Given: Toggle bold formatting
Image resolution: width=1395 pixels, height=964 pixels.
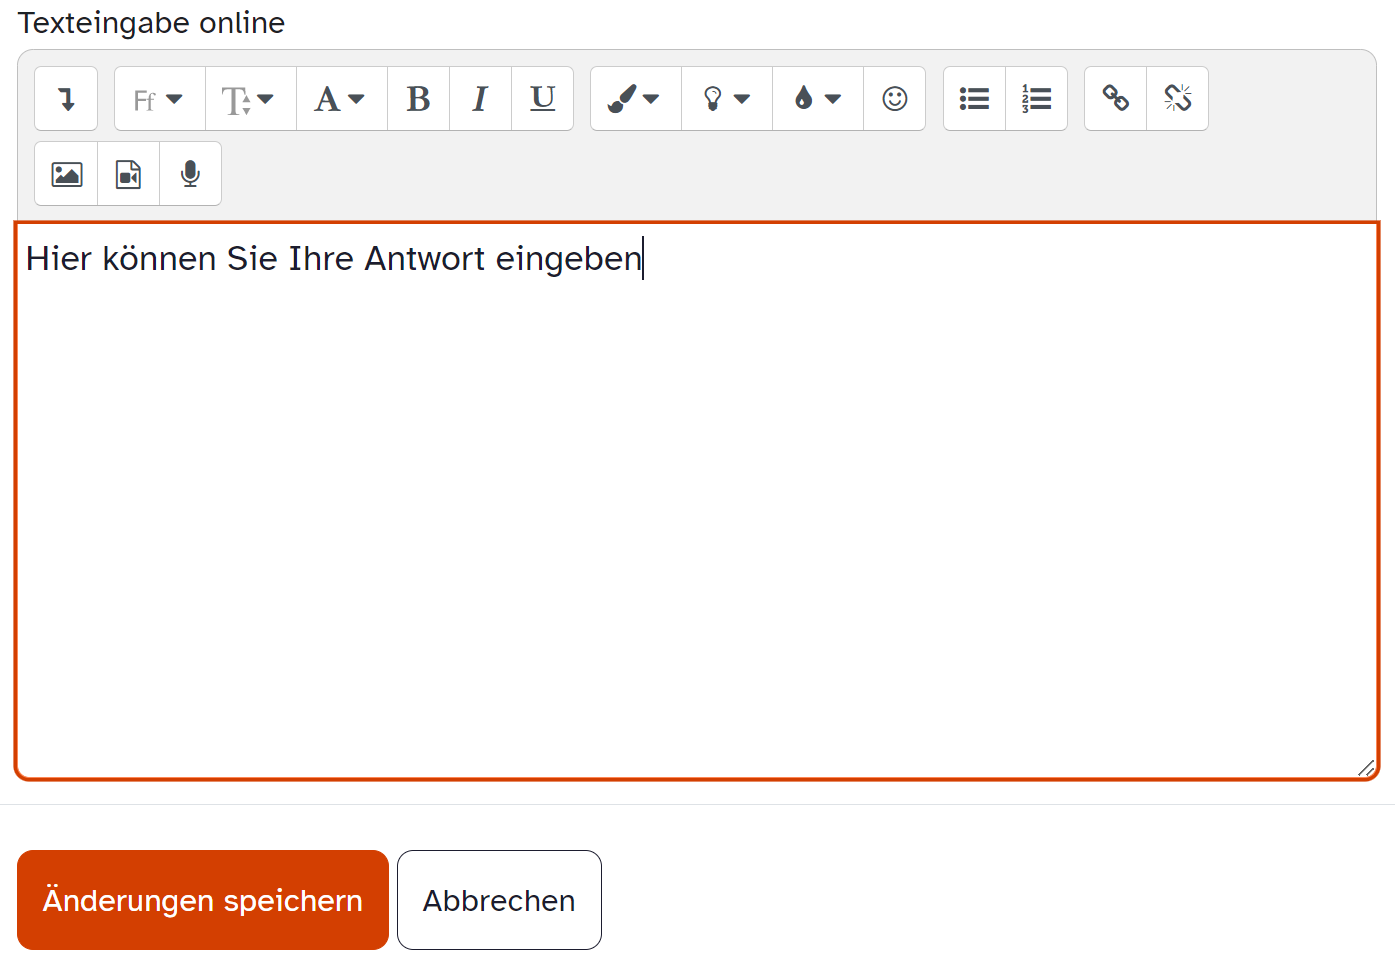Looking at the screenshot, I should click(x=418, y=98).
